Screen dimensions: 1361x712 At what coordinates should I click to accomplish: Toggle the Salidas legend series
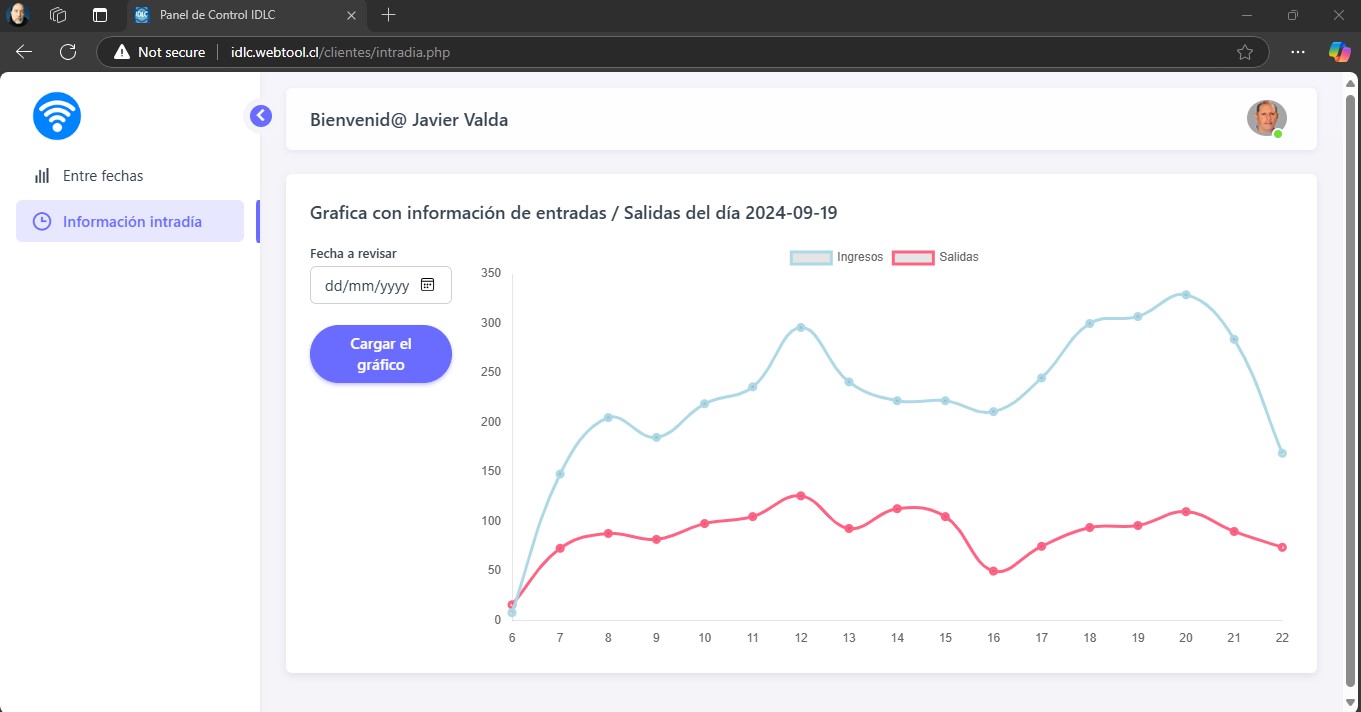(x=935, y=257)
